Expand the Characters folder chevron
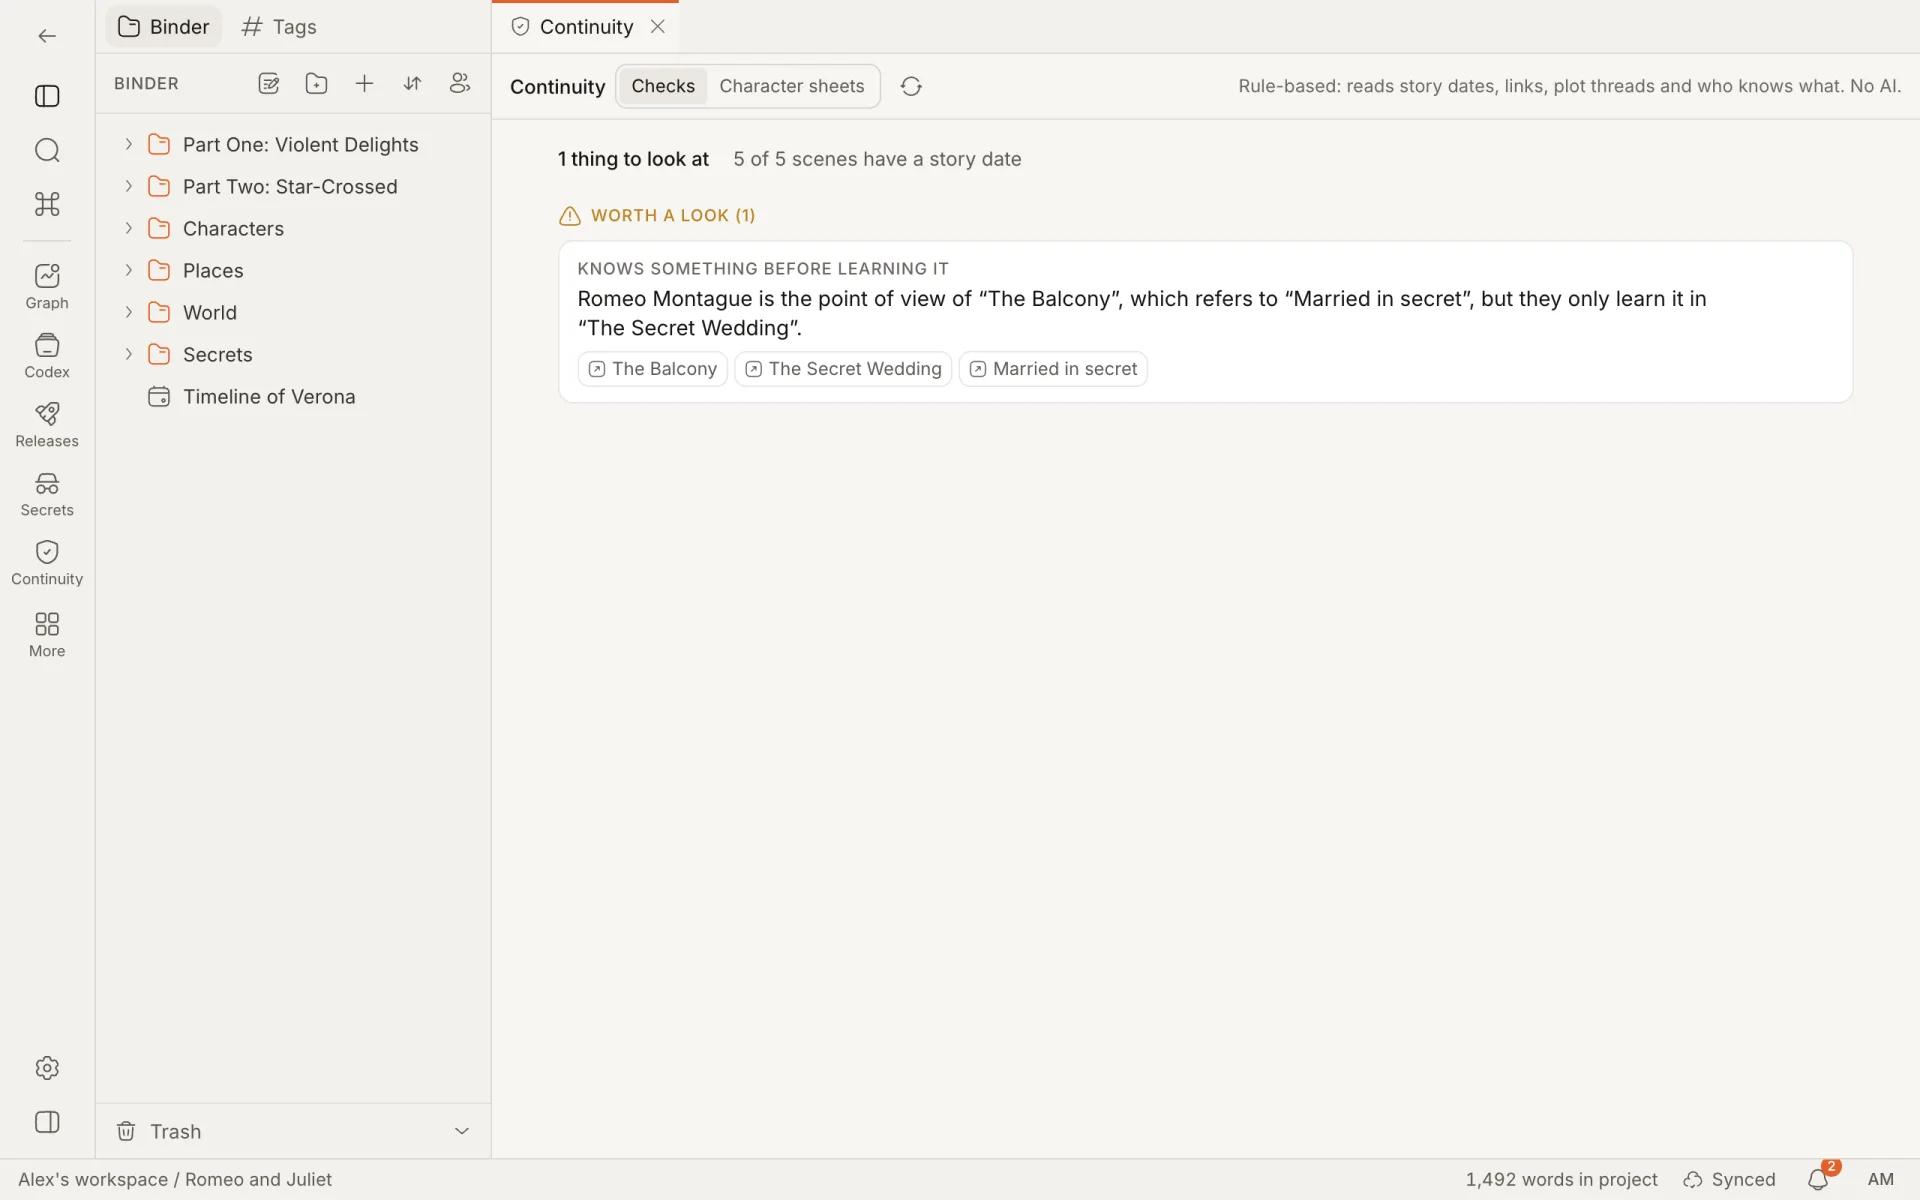This screenshot has height=1200, width=1920. tap(128, 228)
